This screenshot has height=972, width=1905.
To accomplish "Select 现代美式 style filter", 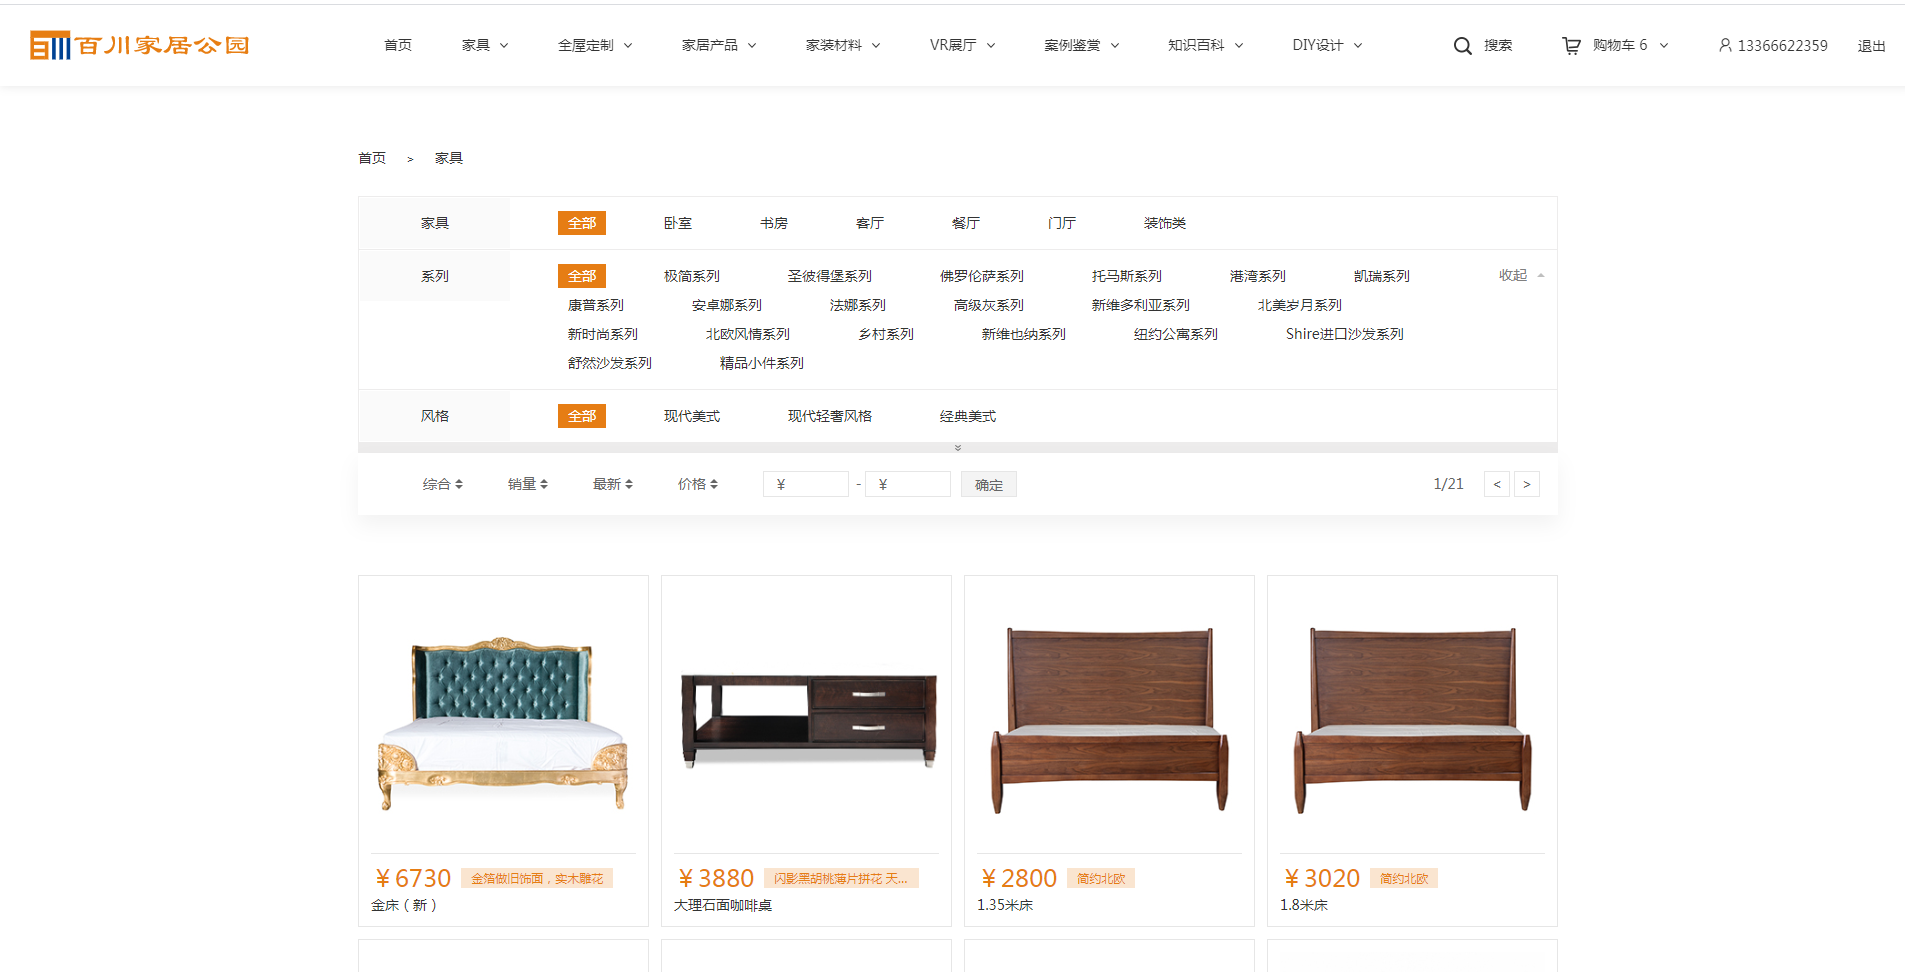I will (691, 416).
